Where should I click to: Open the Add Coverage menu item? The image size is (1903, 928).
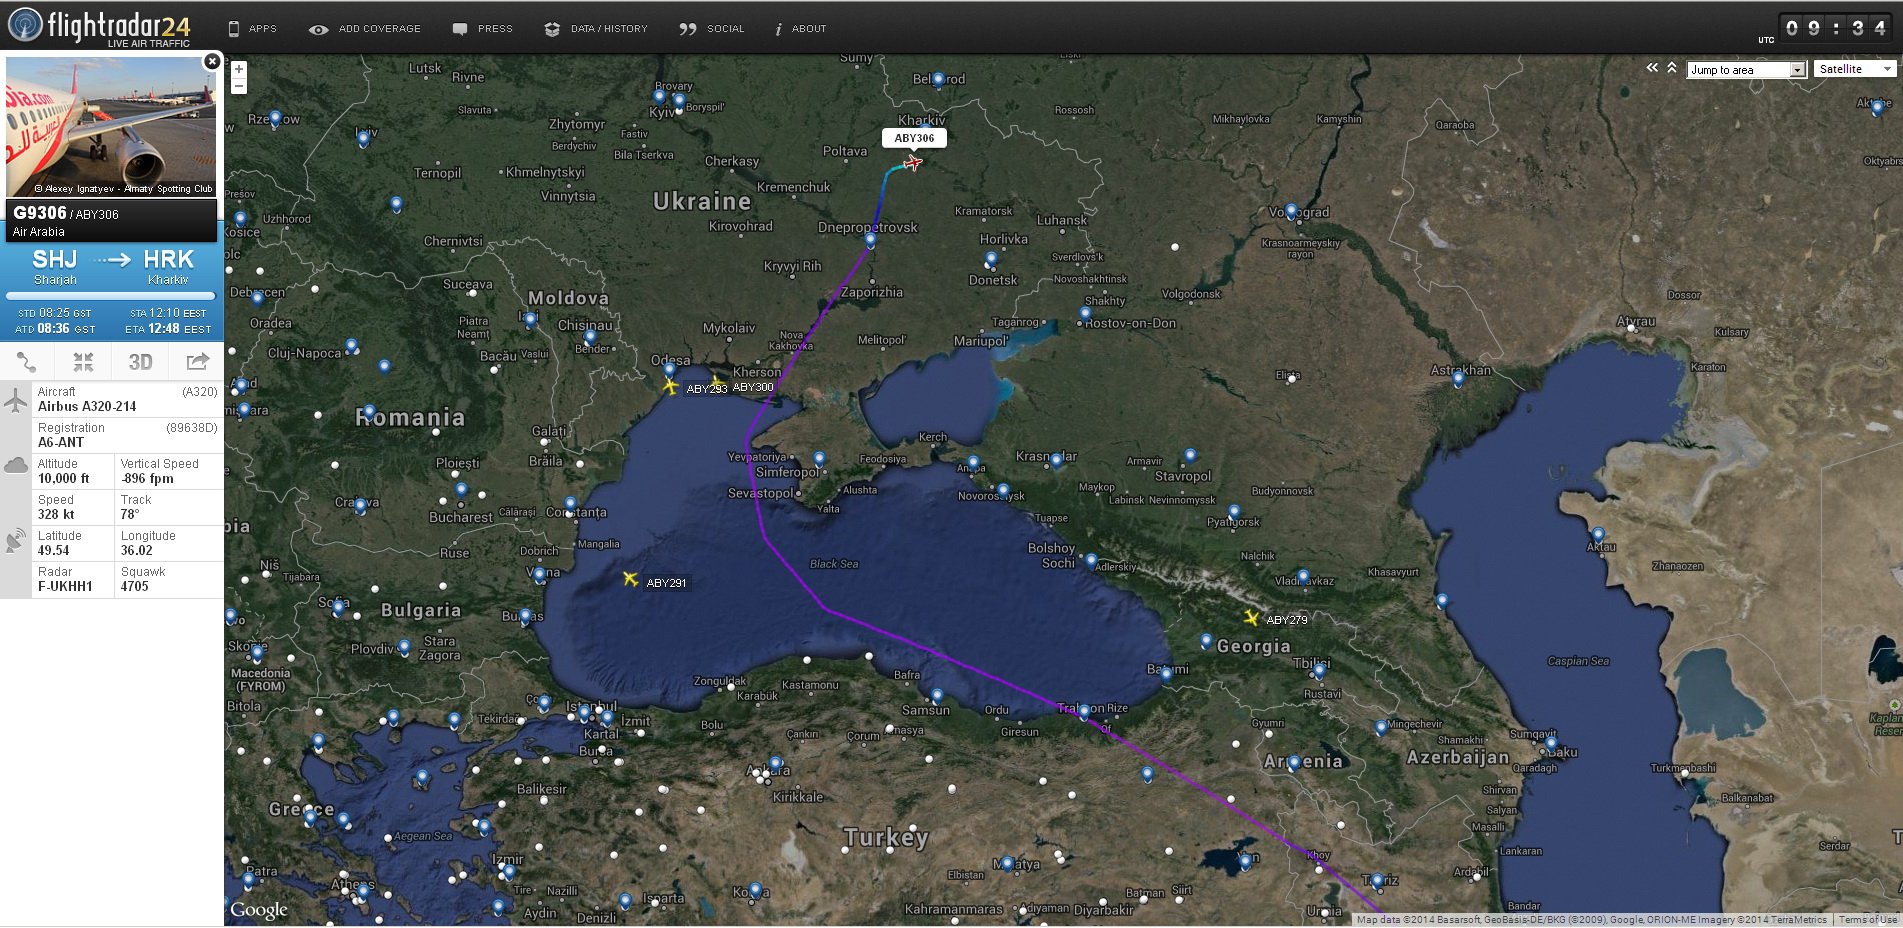tap(365, 29)
